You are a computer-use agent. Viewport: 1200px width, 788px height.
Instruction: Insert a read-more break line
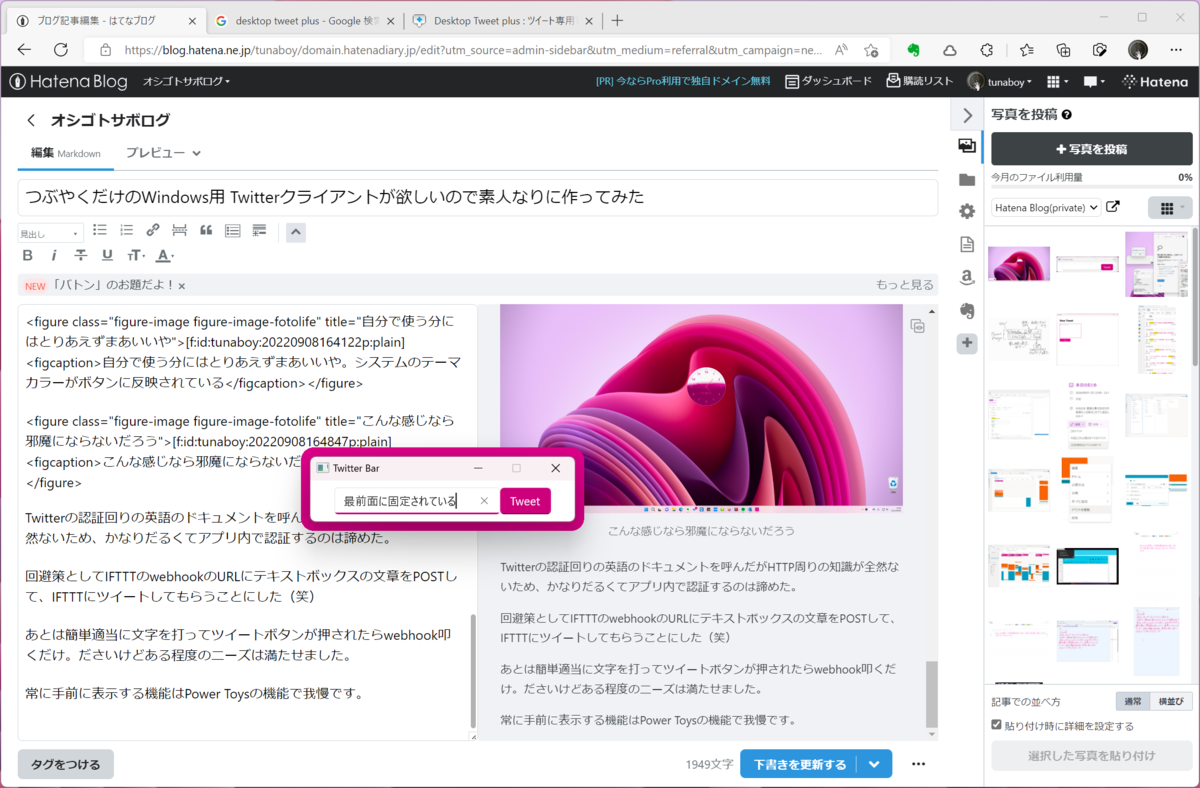pos(180,230)
